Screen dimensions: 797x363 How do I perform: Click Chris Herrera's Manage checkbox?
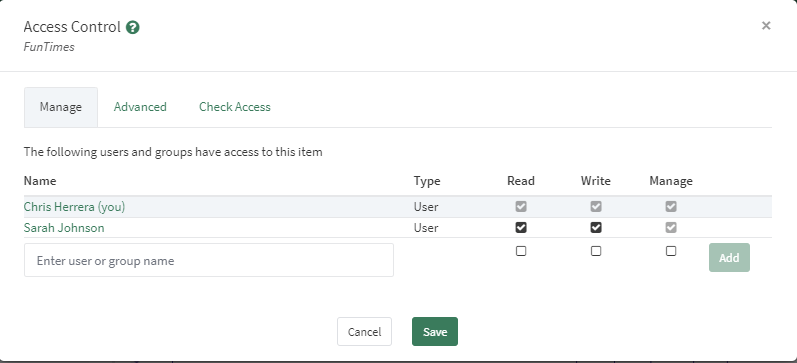pyautogui.click(x=671, y=206)
